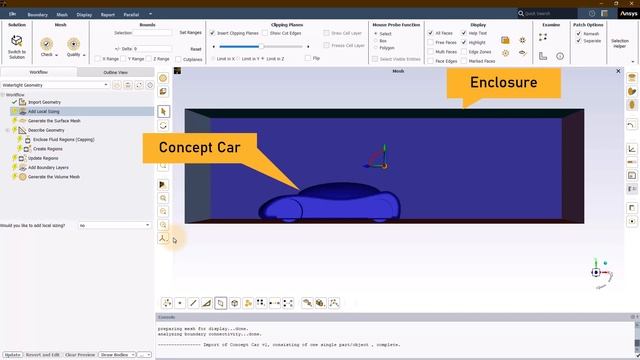The image size is (640, 360).
Task: Click the L-shaped ruler icon under Examine
Action: (543, 56)
